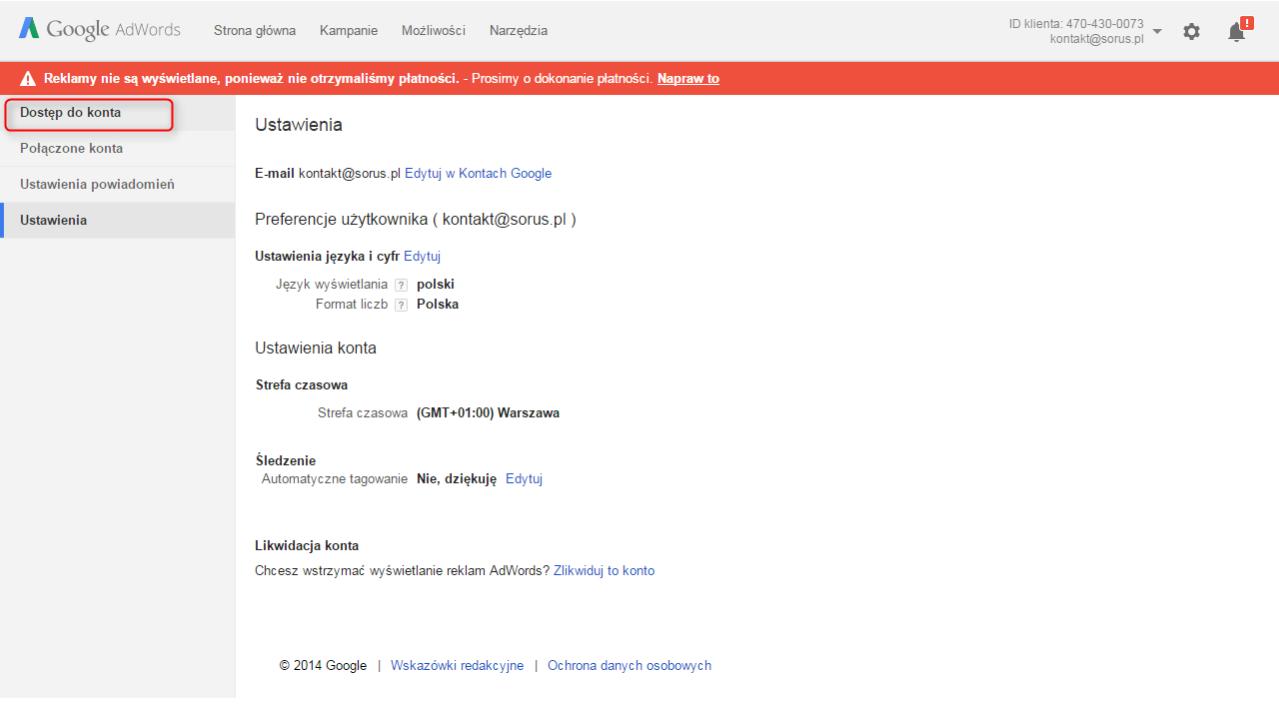
Task: Click the polski language value
Action: coord(436,285)
